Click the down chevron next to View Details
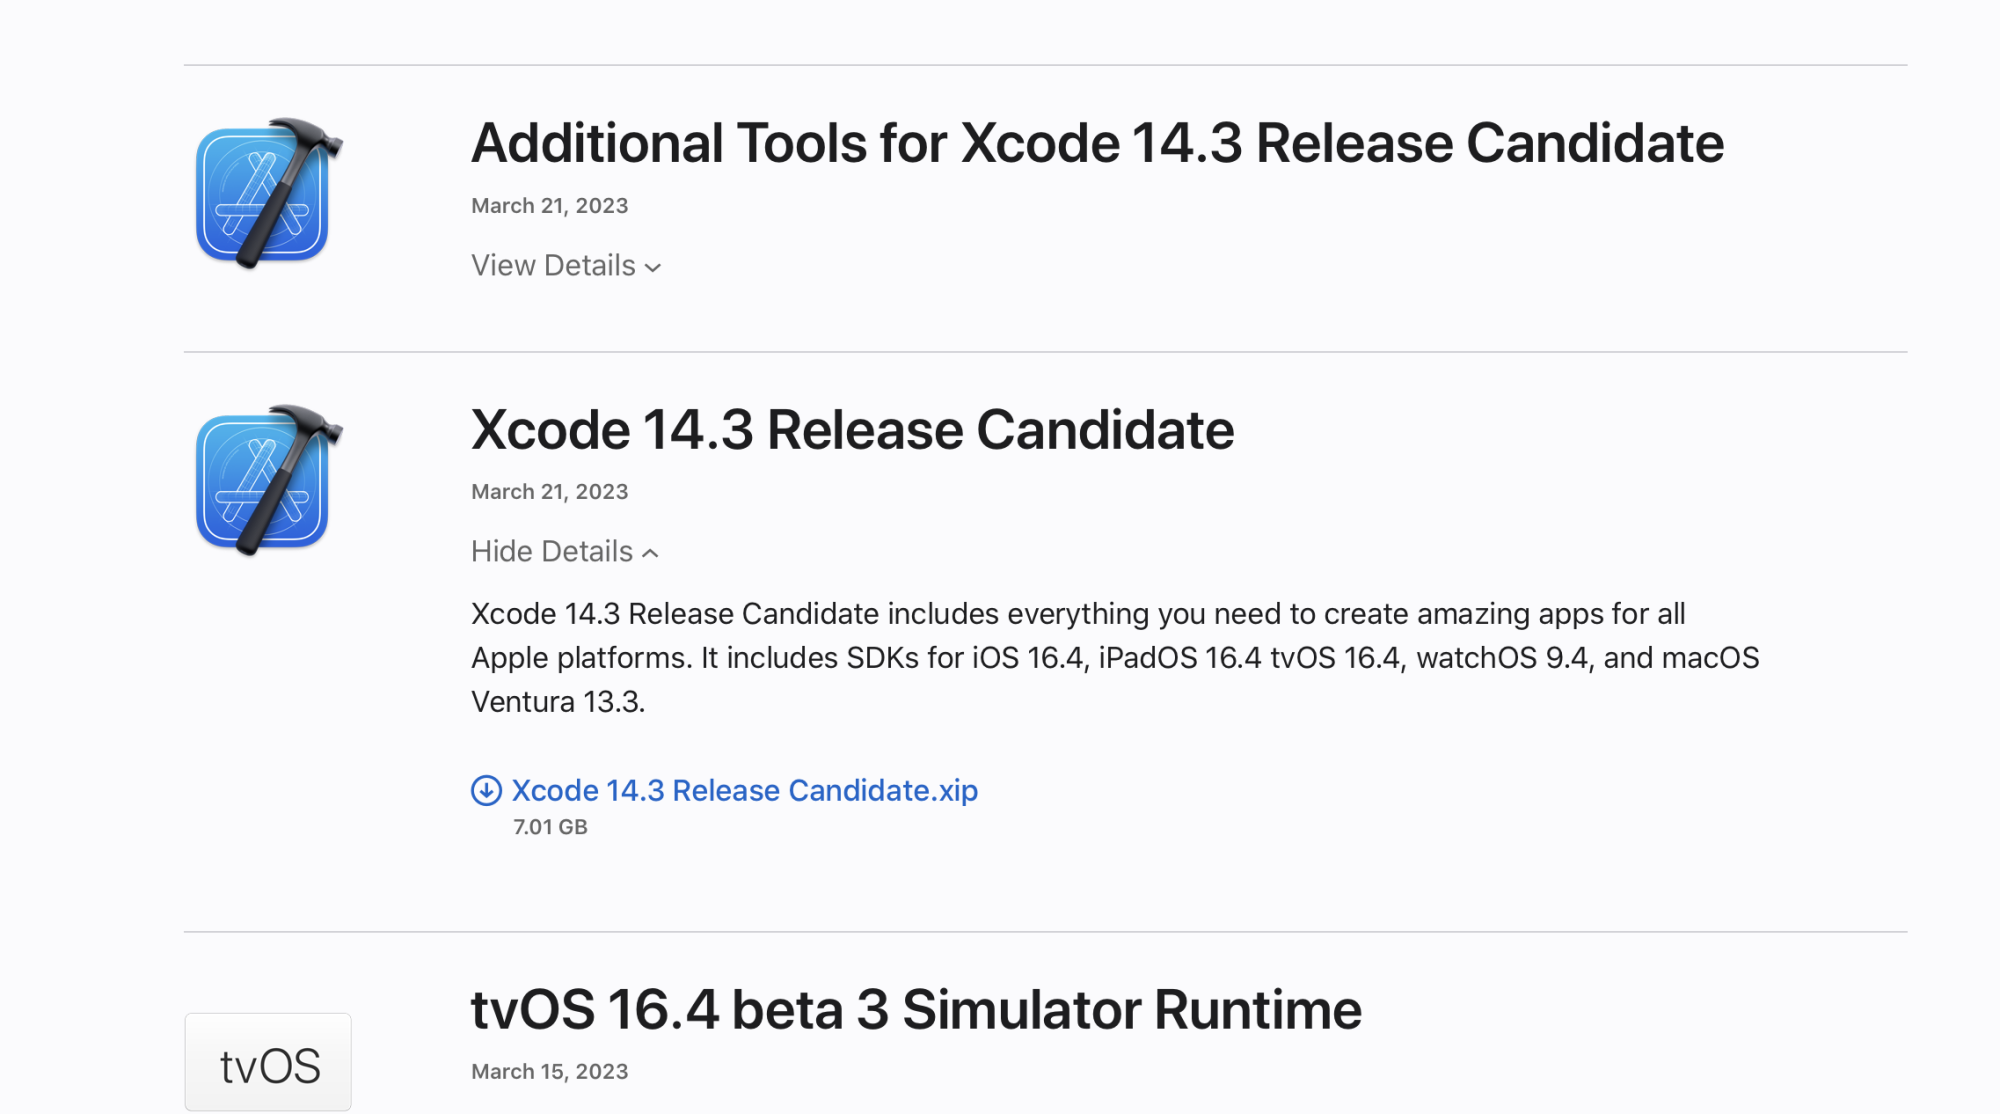This screenshot has width=2000, height=1114. tap(653, 267)
